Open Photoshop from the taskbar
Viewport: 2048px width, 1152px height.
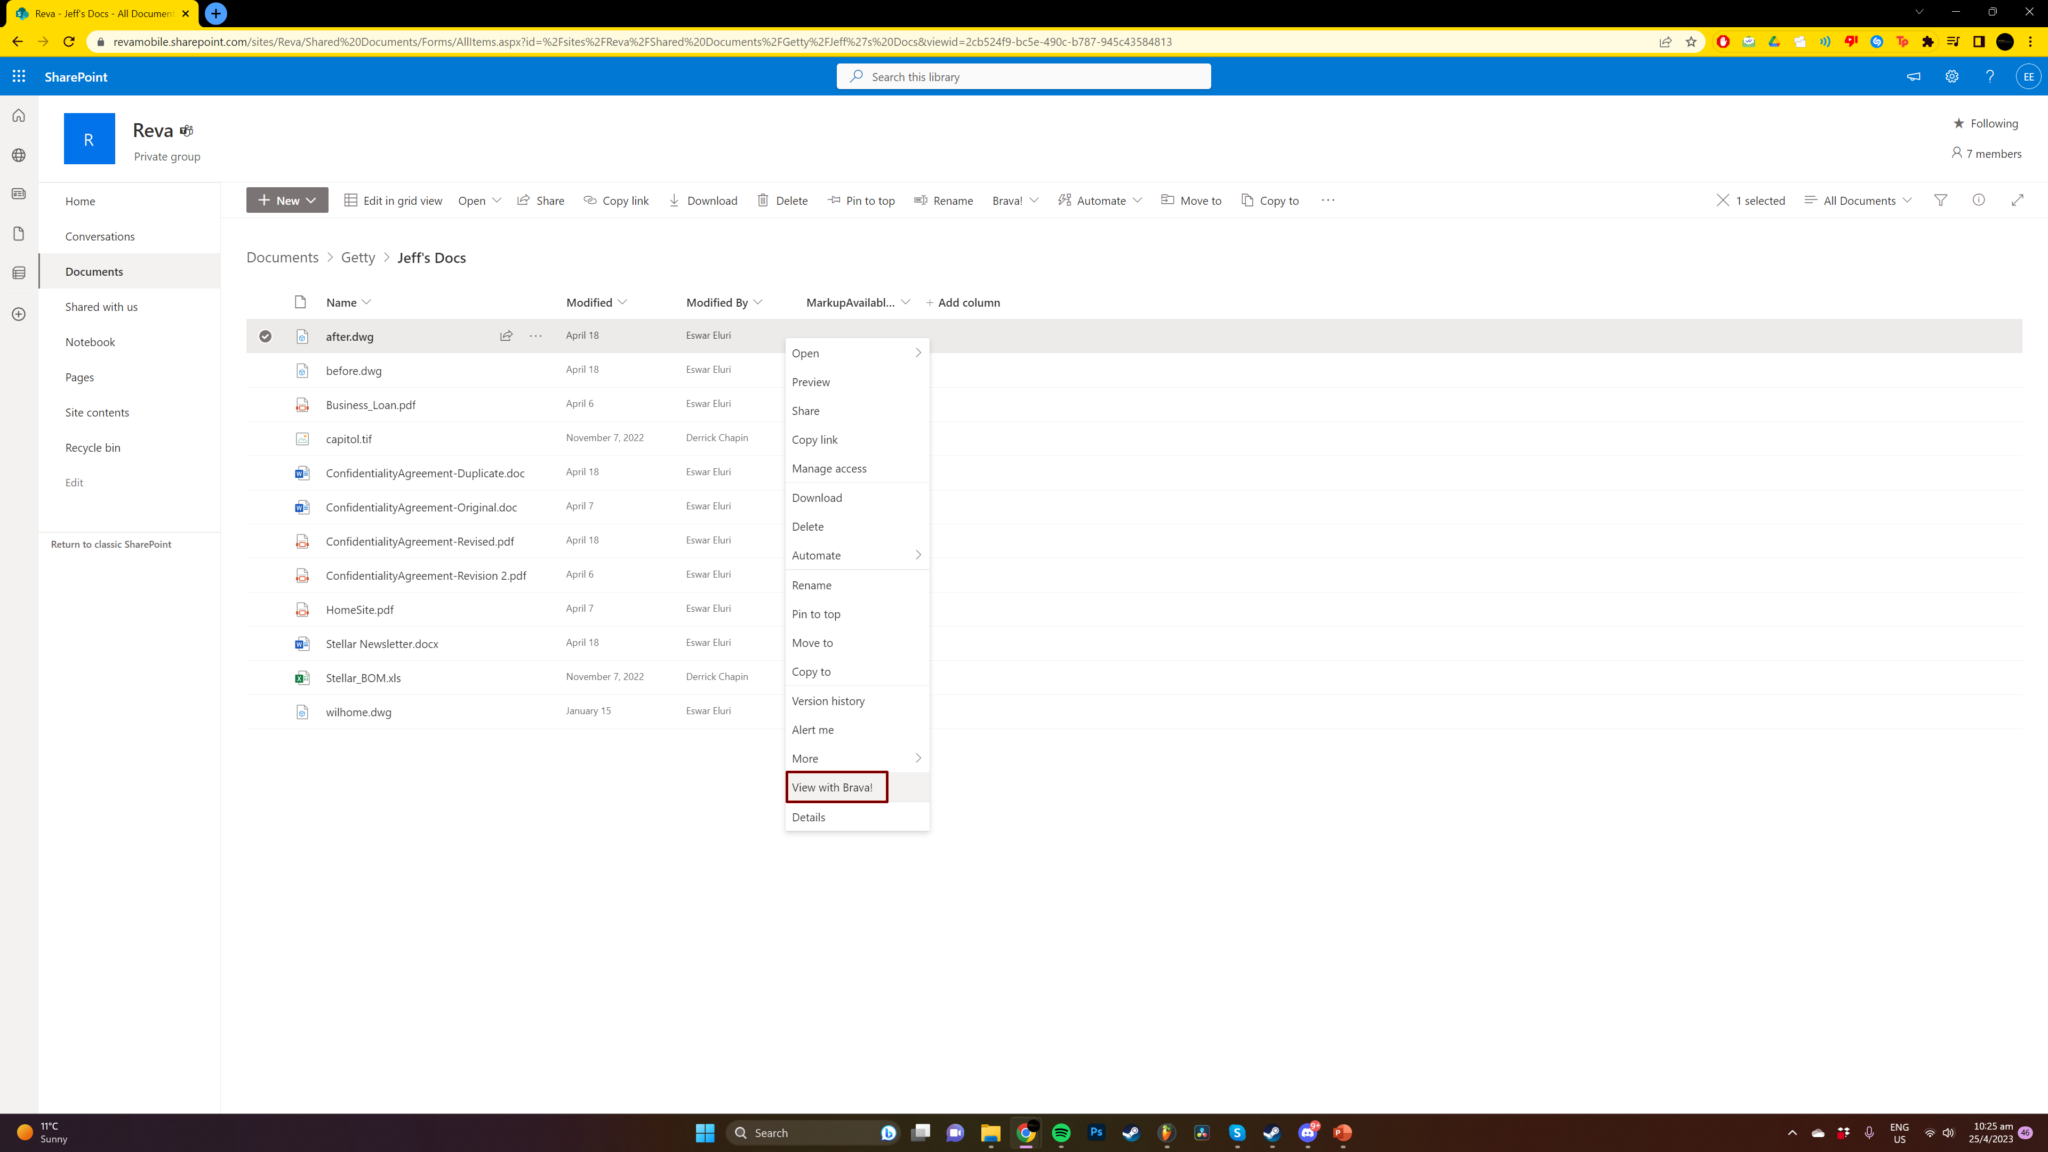click(1096, 1132)
